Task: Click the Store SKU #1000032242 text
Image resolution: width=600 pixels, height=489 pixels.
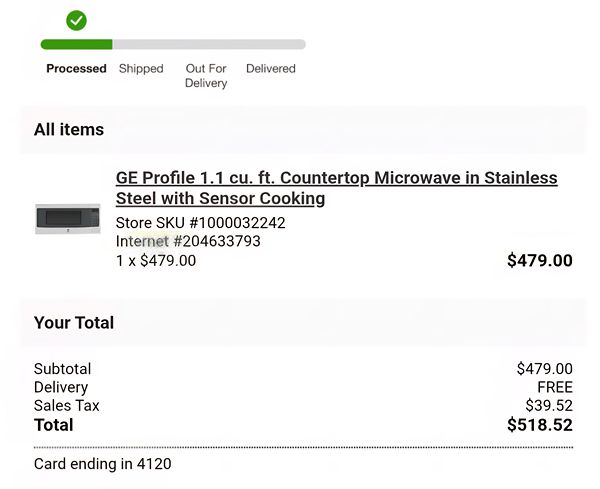Action: click(201, 223)
